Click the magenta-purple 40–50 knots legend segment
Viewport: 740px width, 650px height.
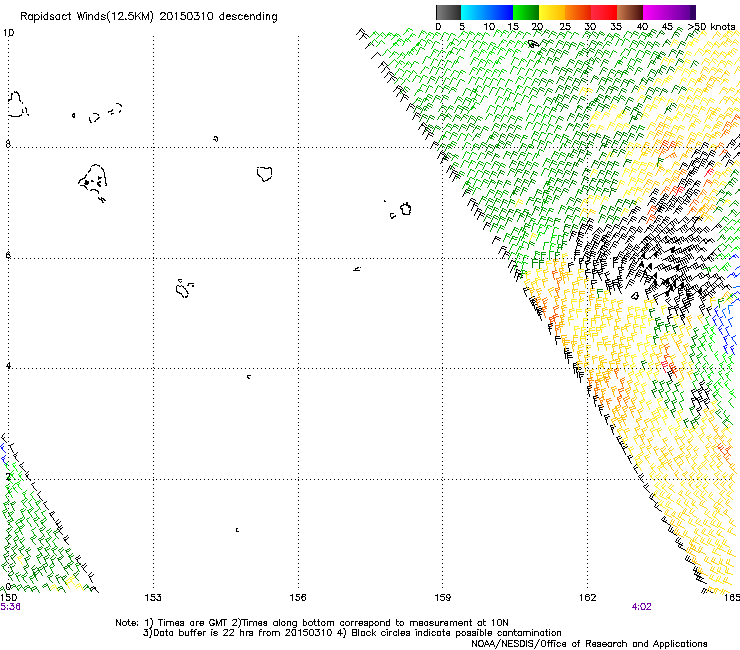coord(669,12)
